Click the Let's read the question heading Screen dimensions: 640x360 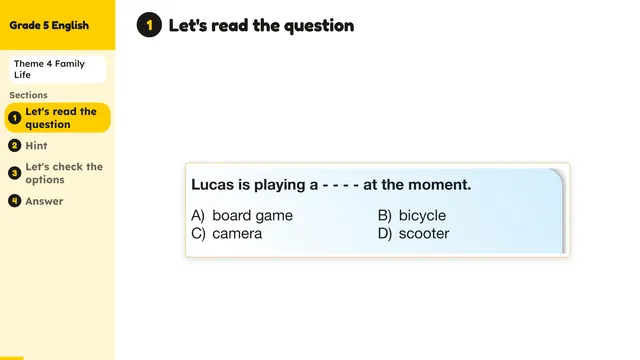click(261, 25)
